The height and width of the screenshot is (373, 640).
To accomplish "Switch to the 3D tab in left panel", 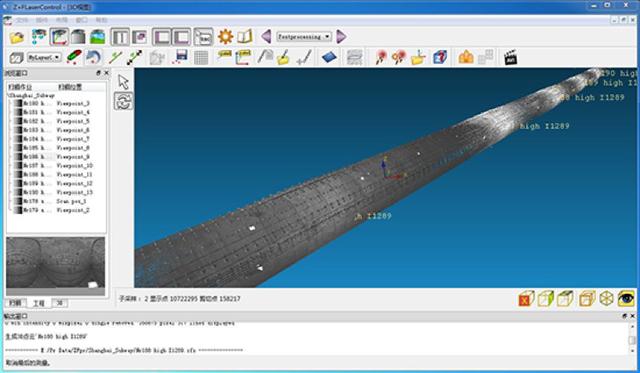I will point(60,303).
